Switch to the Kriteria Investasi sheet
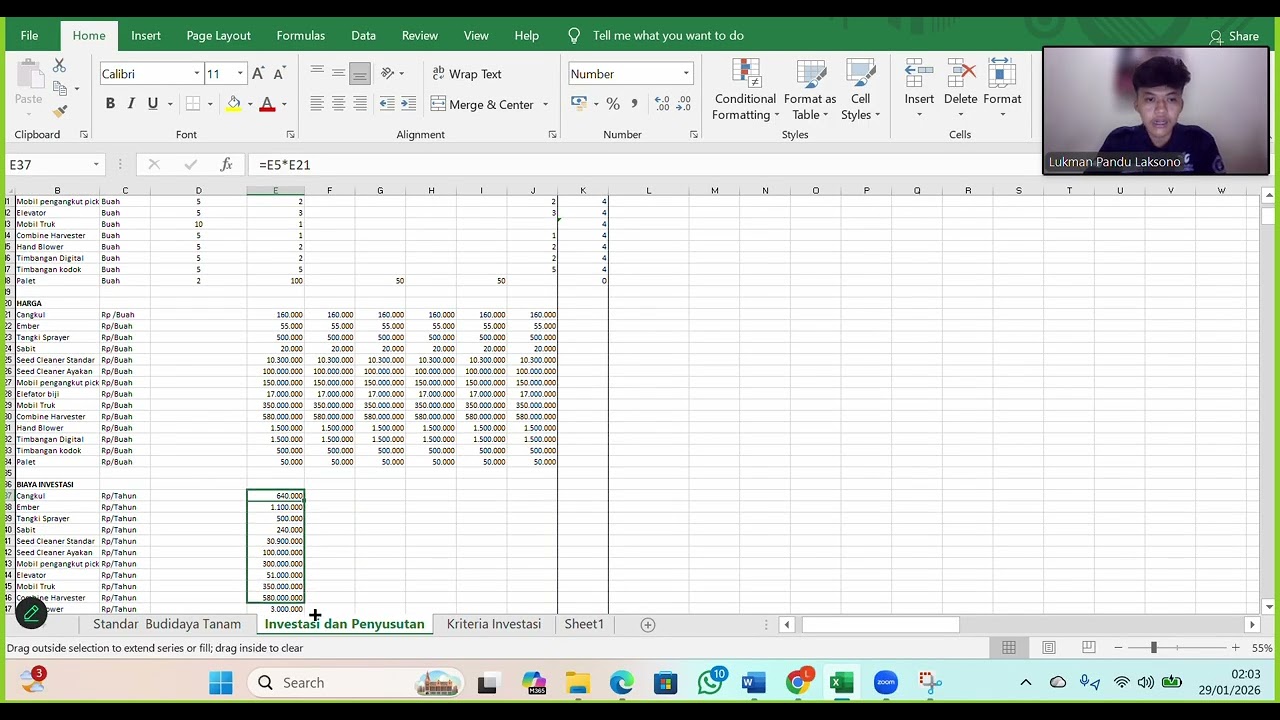The height and width of the screenshot is (720, 1280). pos(494,624)
